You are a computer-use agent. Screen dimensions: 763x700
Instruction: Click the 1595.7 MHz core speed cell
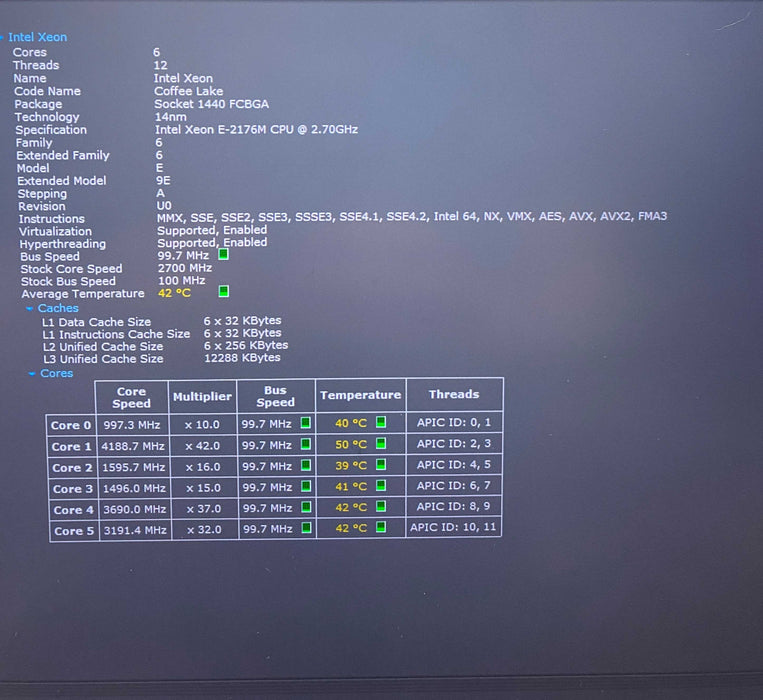[133, 467]
